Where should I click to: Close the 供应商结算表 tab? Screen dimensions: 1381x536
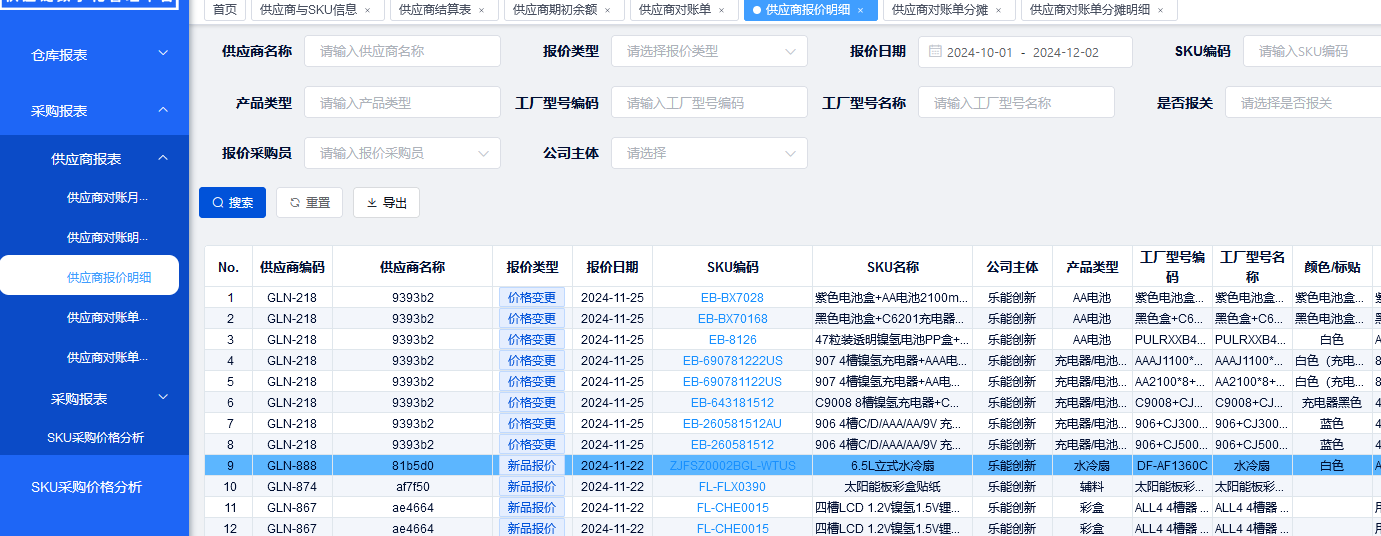coord(481,10)
